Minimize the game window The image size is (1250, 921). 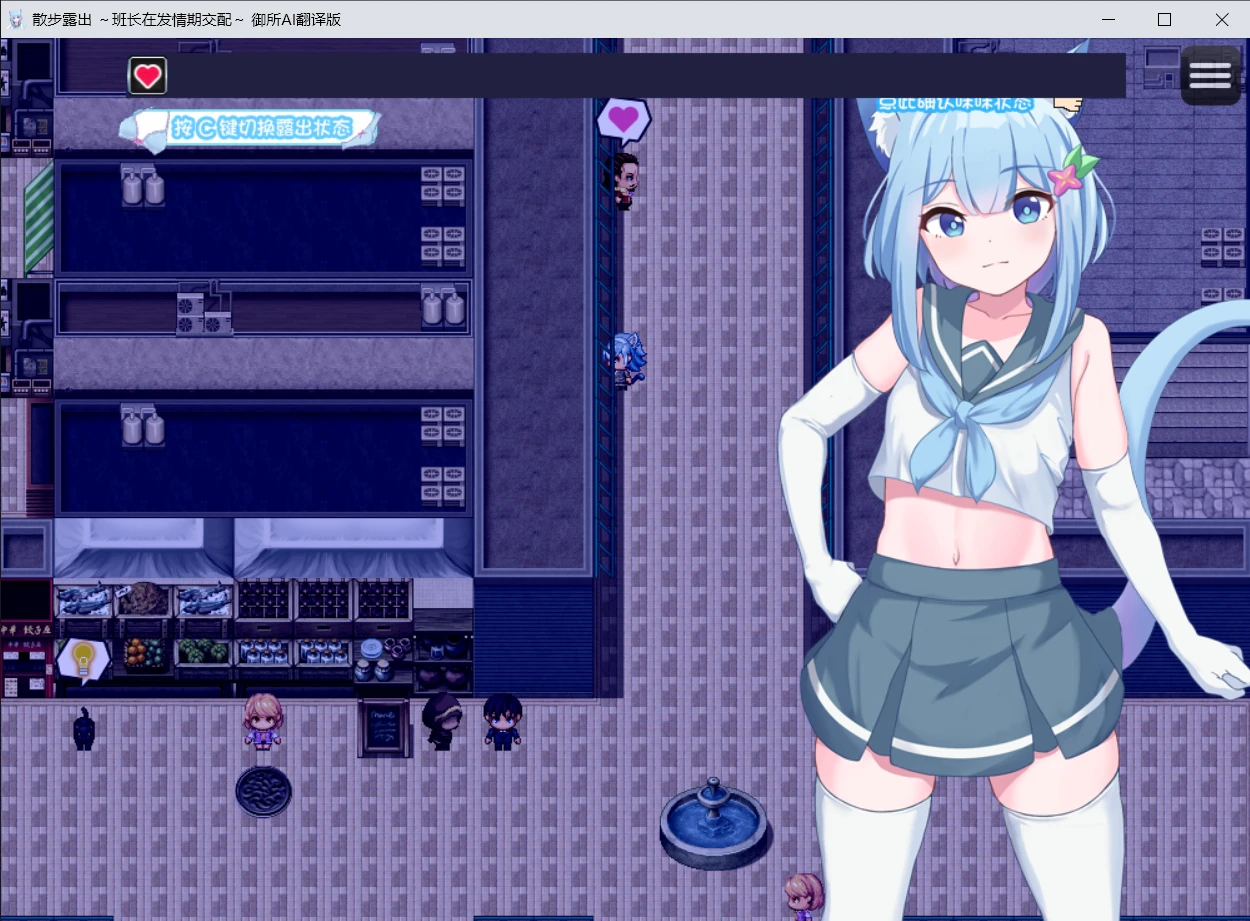click(x=1108, y=19)
